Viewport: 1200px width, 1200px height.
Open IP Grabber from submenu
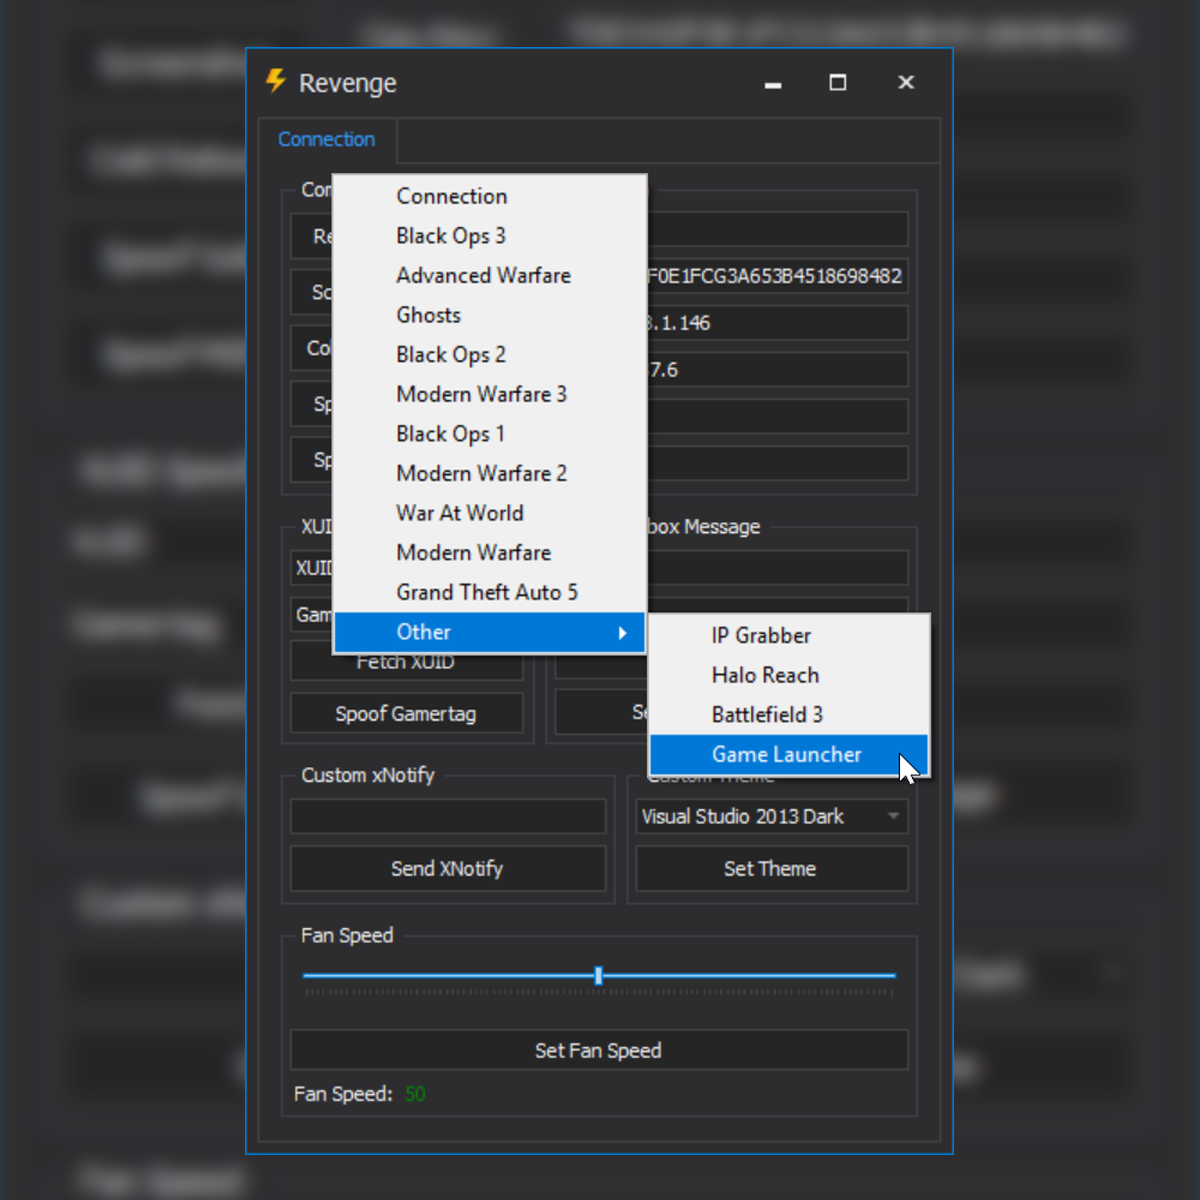click(x=761, y=636)
